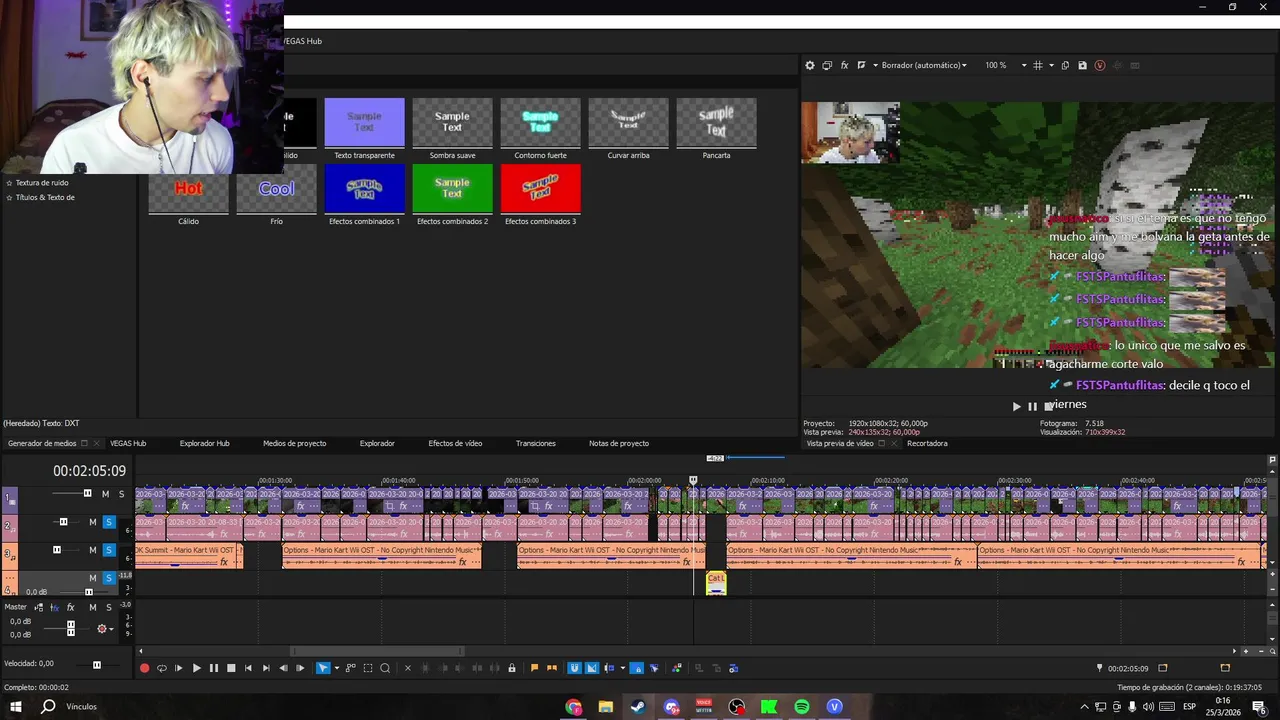1280x720 pixels.
Task: Open Steam from Windows taskbar
Action: click(637, 707)
